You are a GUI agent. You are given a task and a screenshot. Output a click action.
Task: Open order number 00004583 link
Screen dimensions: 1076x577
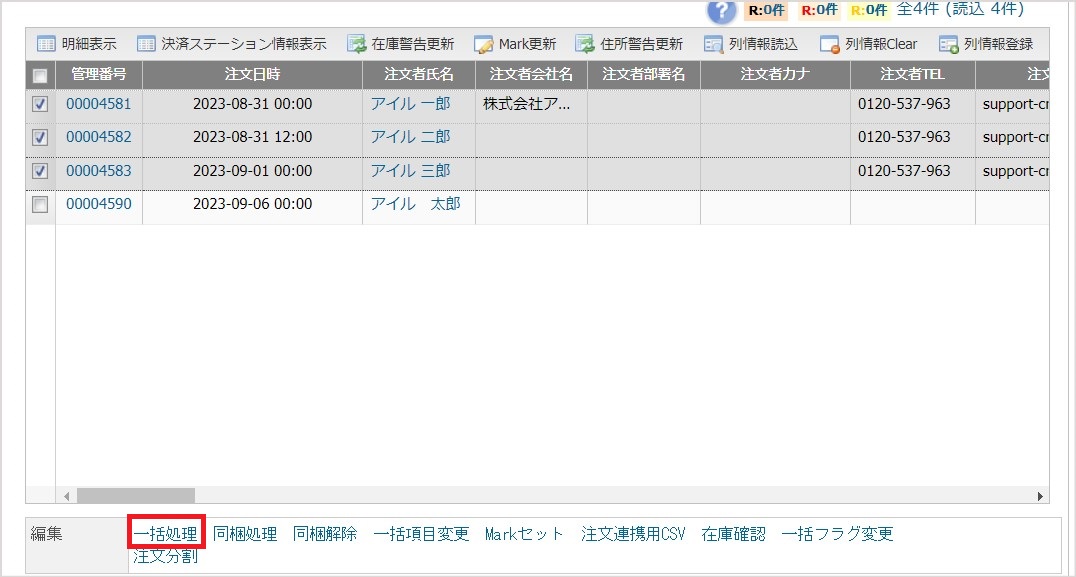(99, 171)
